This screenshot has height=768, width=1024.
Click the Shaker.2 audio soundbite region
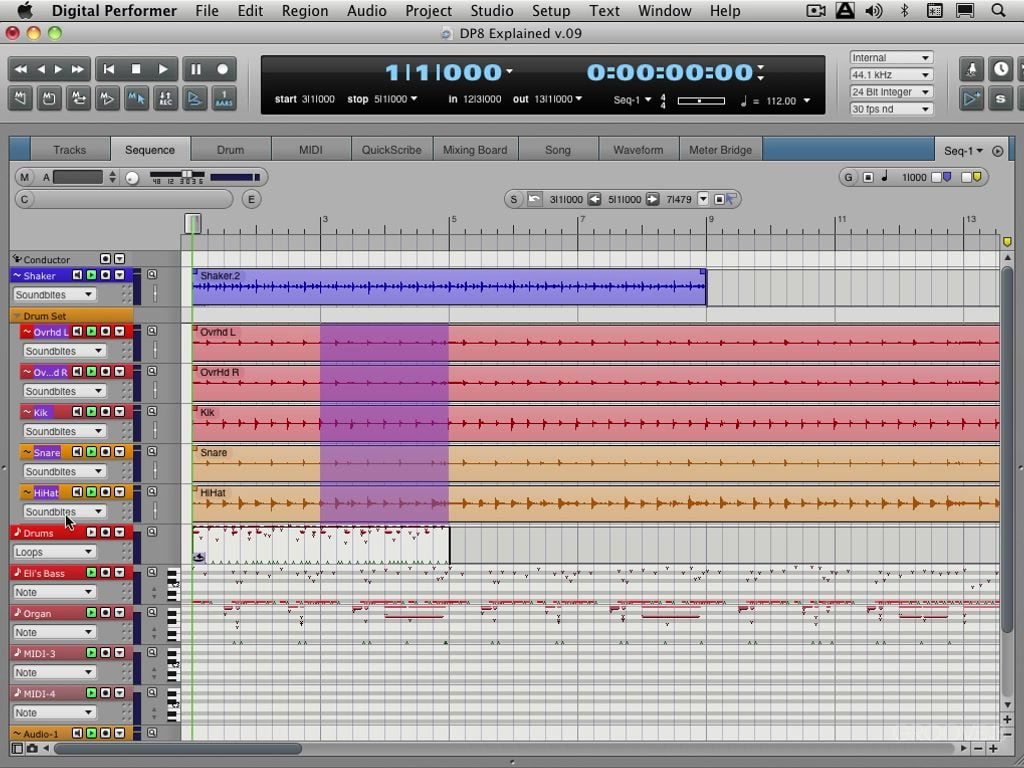pos(449,287)
